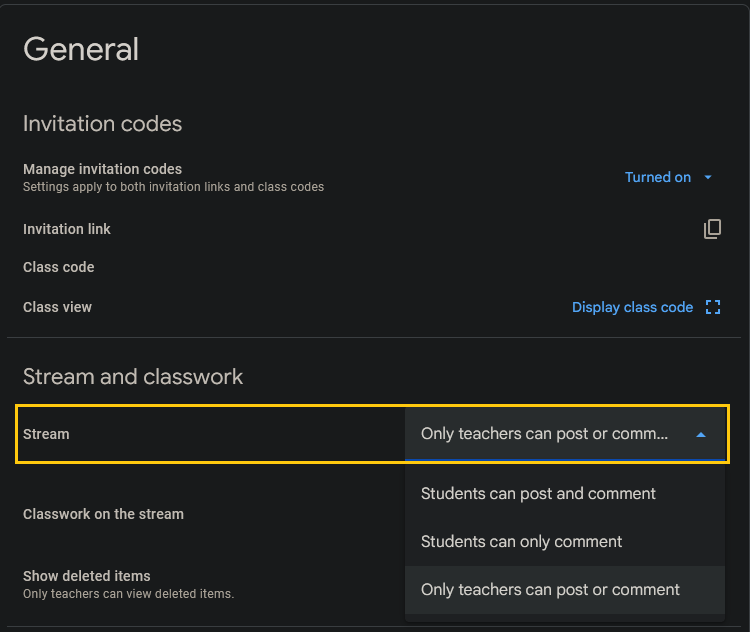Click the Stream row label
This screenshot has height=632, width=750.
coord(46,434)
